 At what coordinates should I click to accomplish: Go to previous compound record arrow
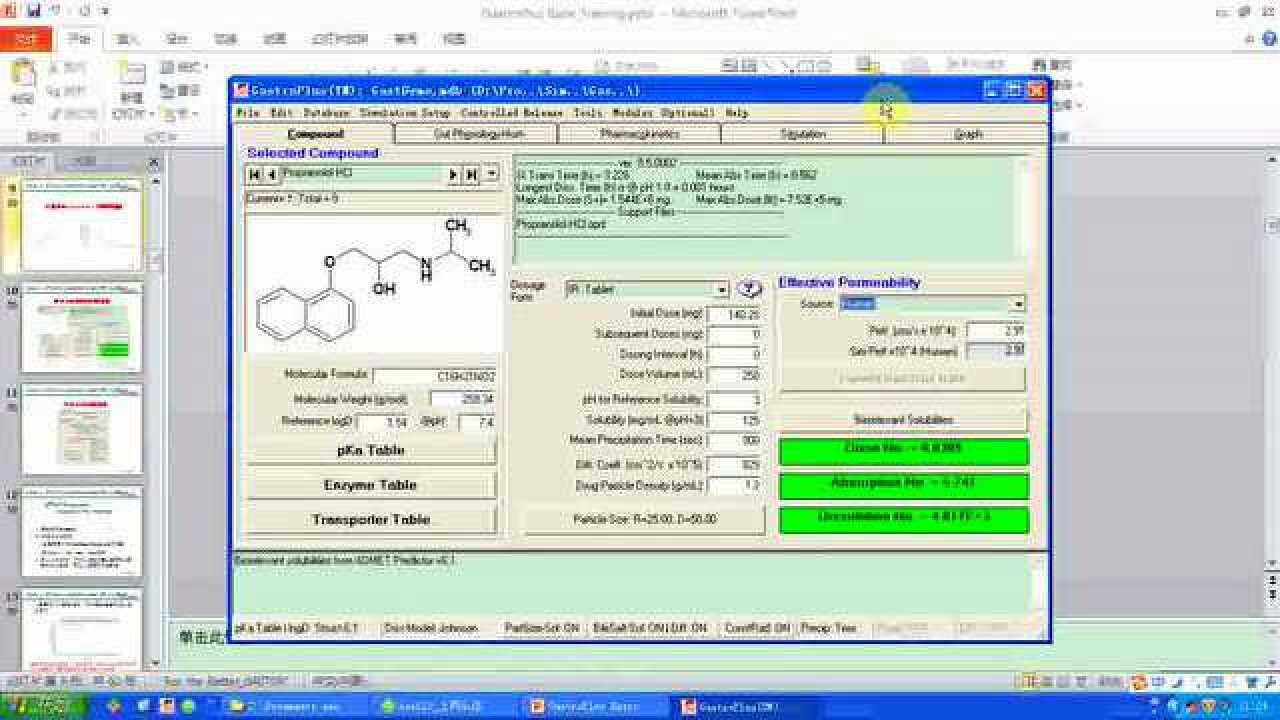[x=271, y=174]
